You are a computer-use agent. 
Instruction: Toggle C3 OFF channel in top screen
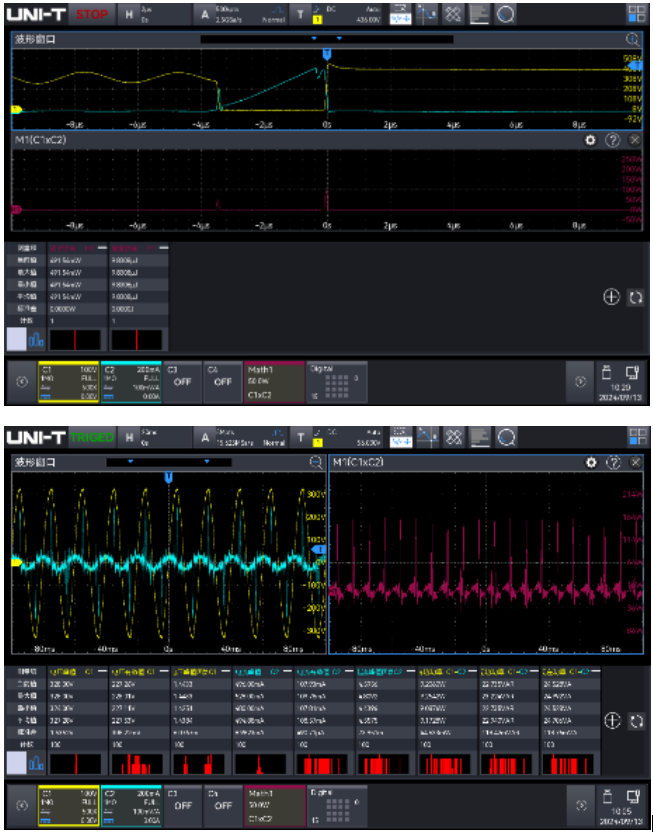(181, 380)
